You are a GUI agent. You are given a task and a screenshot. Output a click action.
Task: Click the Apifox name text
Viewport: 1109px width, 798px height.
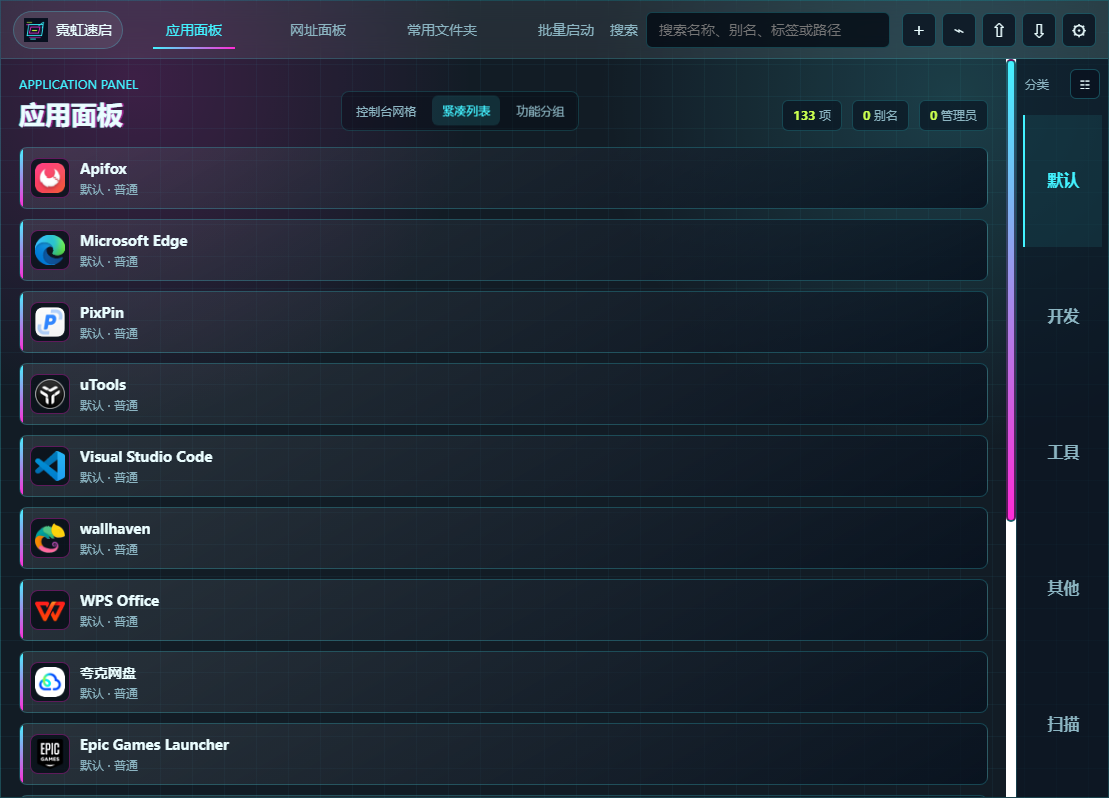pos(103,169)
